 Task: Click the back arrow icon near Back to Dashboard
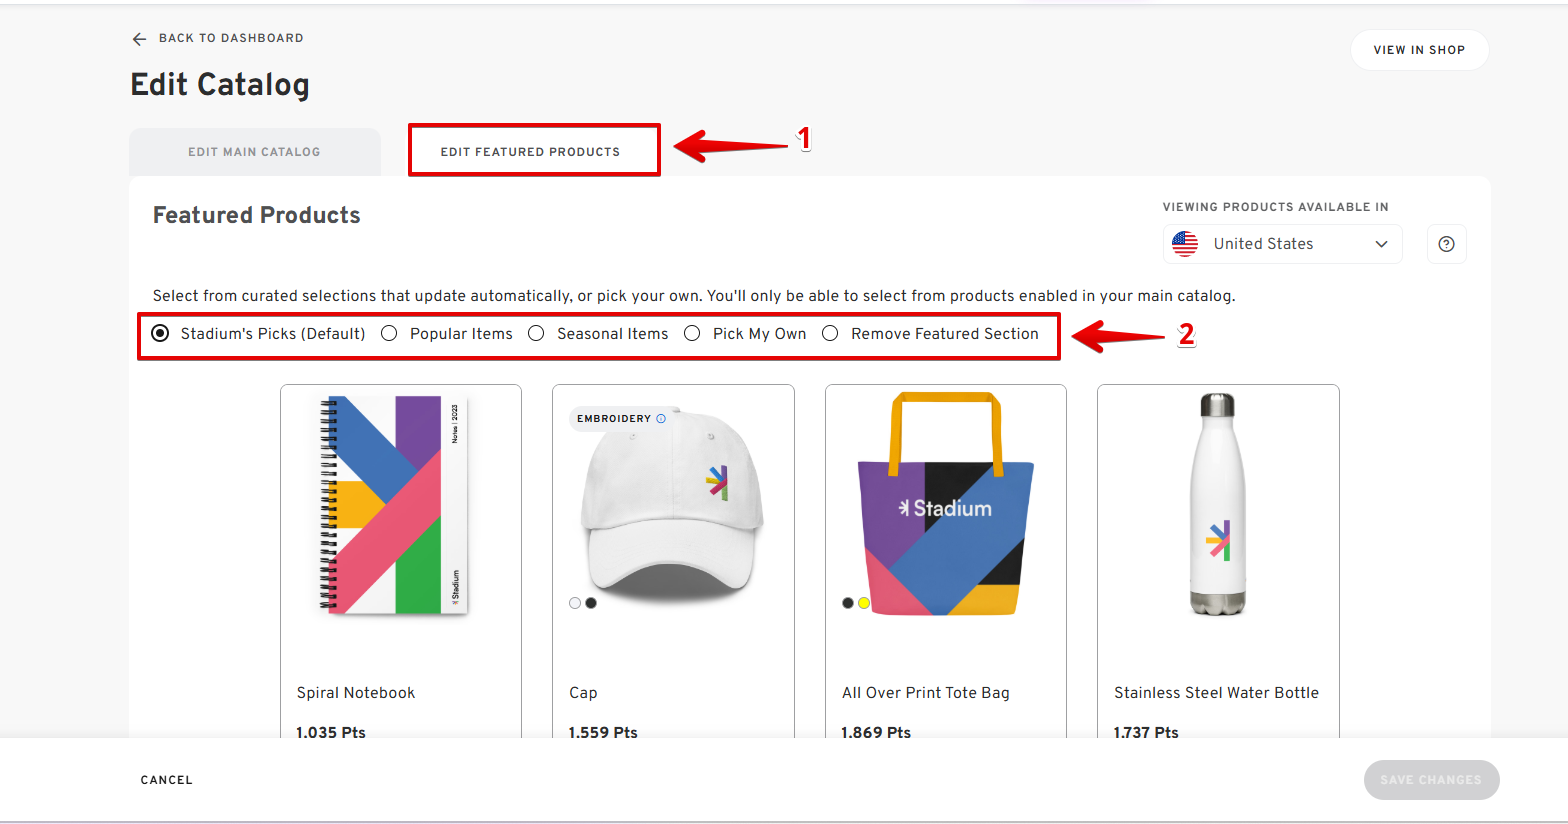pyautogui.click(x=139, y=39)
